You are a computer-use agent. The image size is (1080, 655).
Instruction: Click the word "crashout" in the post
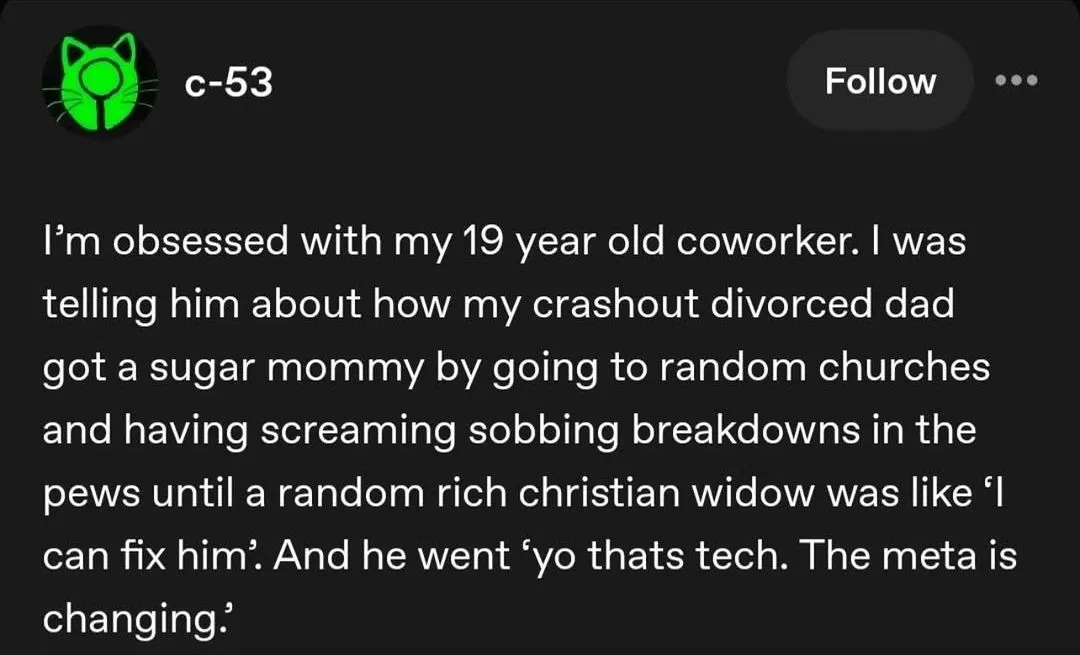(x=616, y=305)
